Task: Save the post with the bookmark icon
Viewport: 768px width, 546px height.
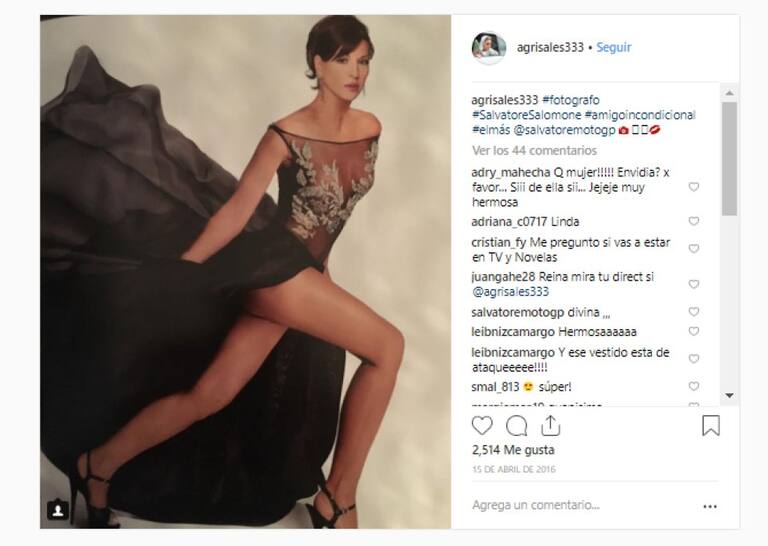Action: [x=711, y=426]
